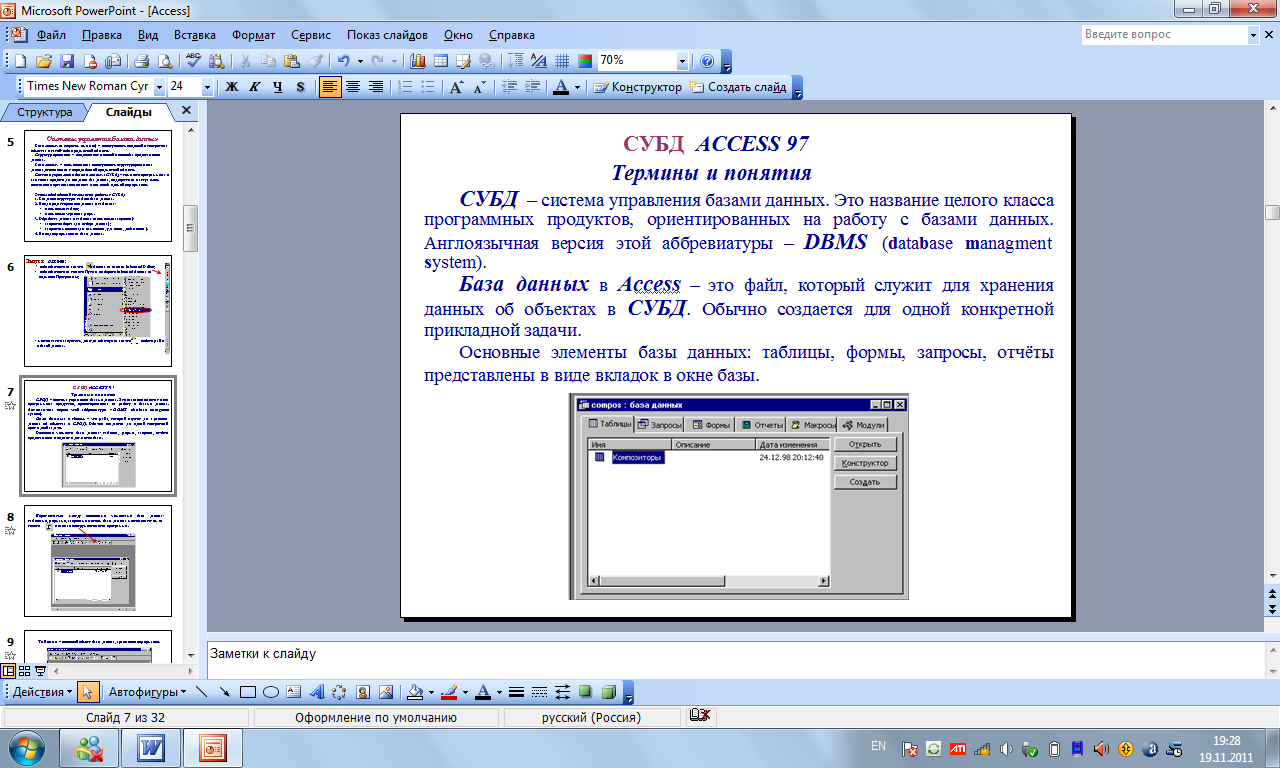Switch to slide sorter view
Screen dimensions: 1280x768
click(x=25, y=670)
